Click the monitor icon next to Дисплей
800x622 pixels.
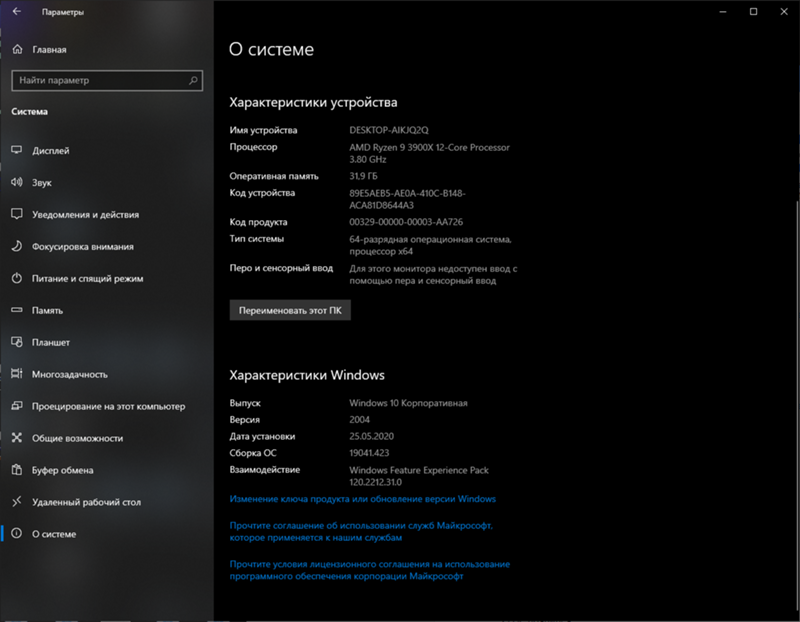17,150
